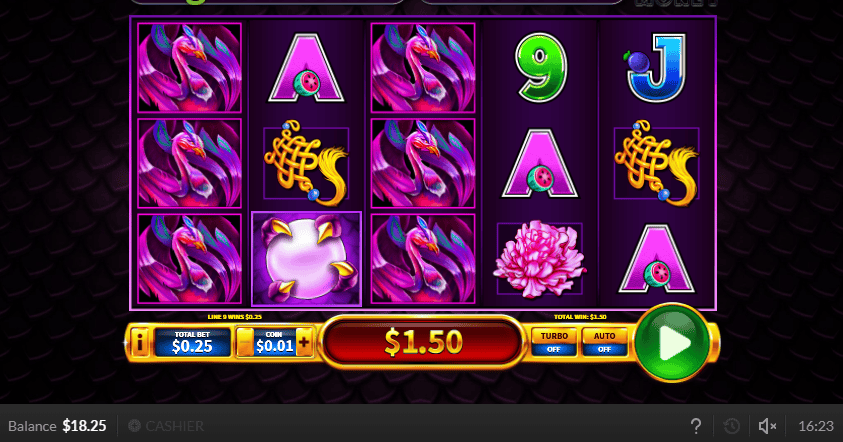Screen dimensions: 843x442
Task: Click the Balance $18.25 amount
Action: click(84, 426)
